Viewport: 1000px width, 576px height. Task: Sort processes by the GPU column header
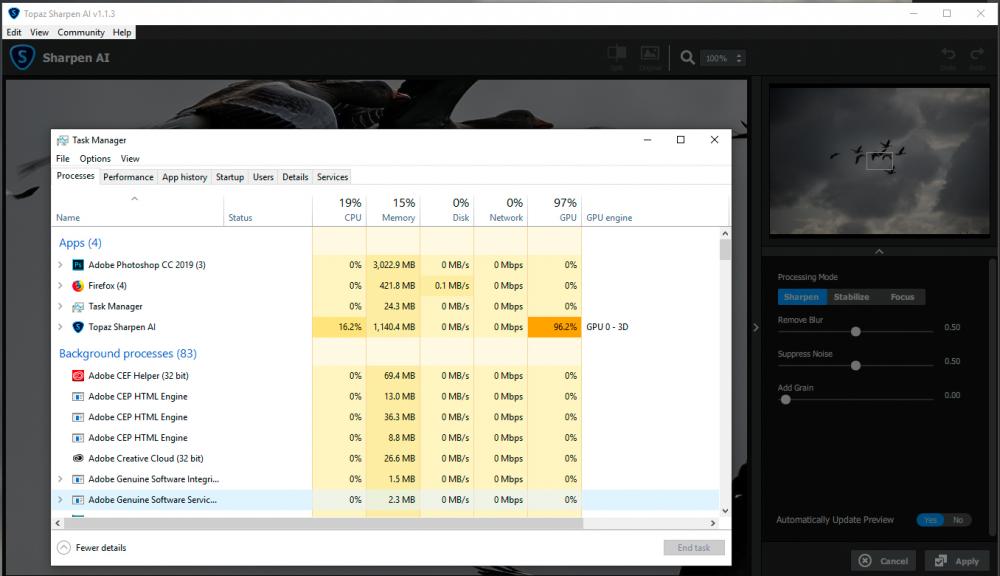tap(555, 210)
